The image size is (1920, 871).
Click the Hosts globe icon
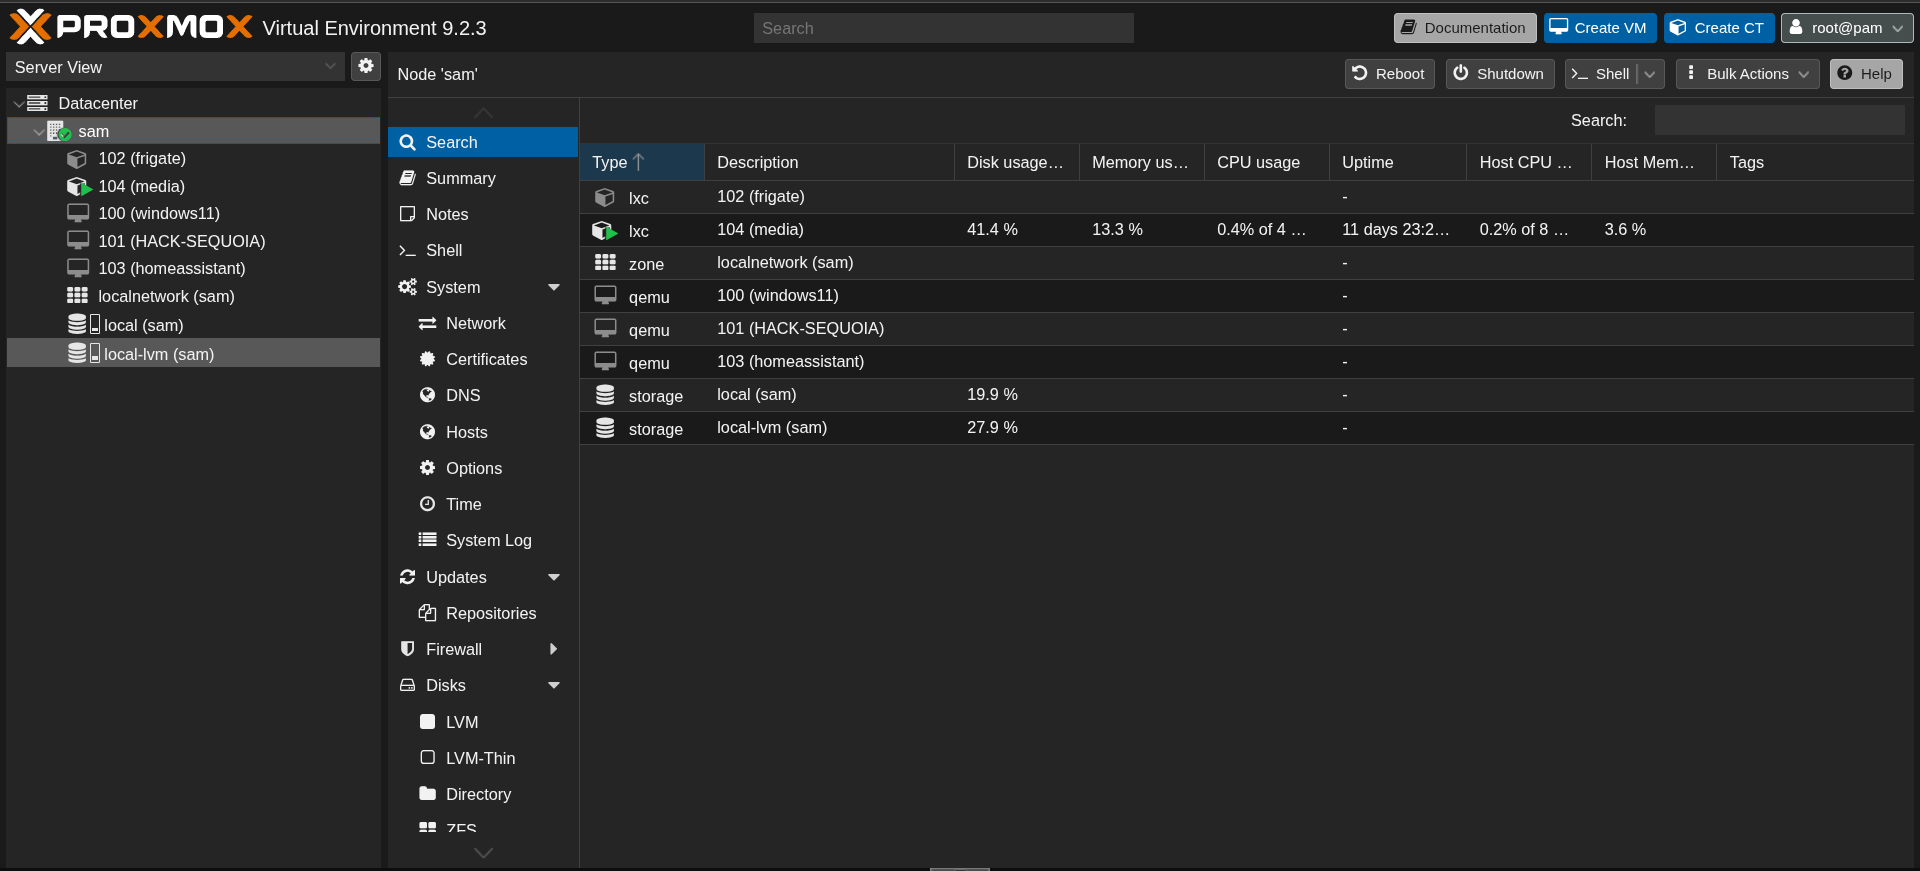point(427,432)
